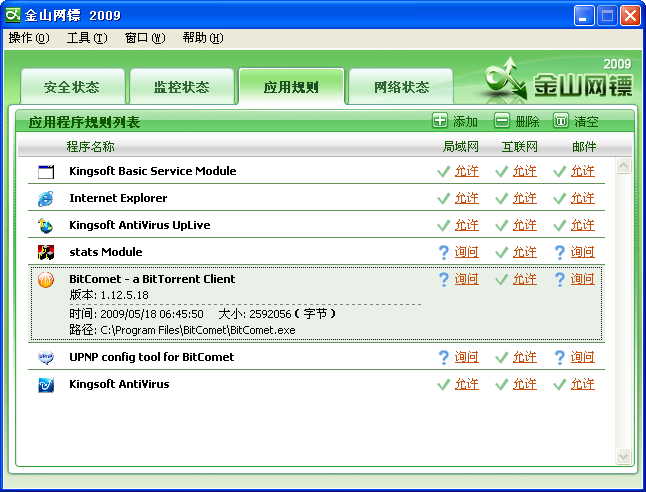
Task: Click the Kingsoft AntiVirus UpLive globe icon
Action: [x=46, y=225]
